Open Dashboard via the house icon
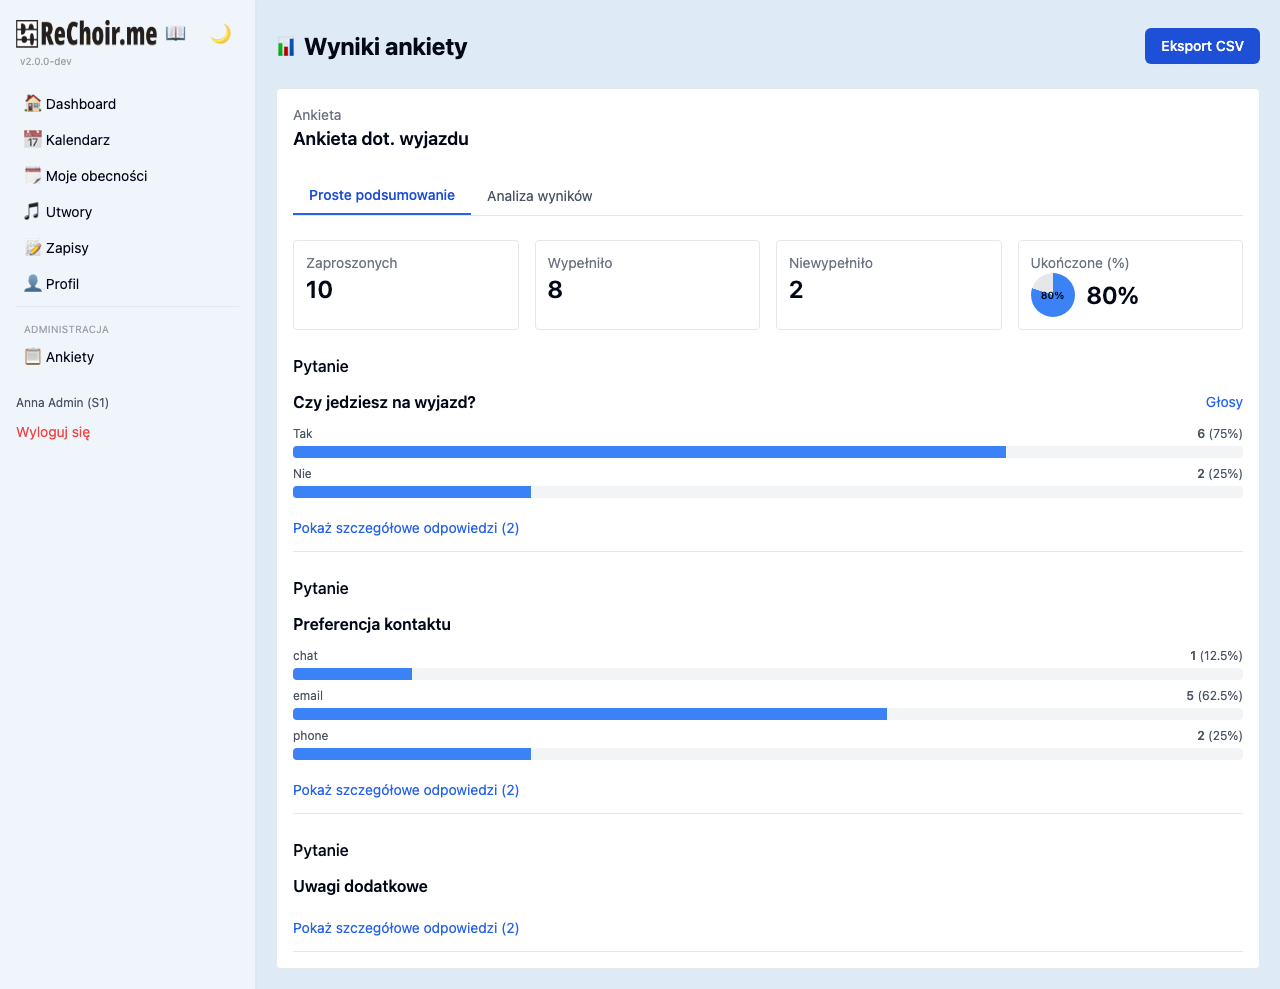Image resolution: width=1280 pixels, height=989 pixels. [33, 103]
